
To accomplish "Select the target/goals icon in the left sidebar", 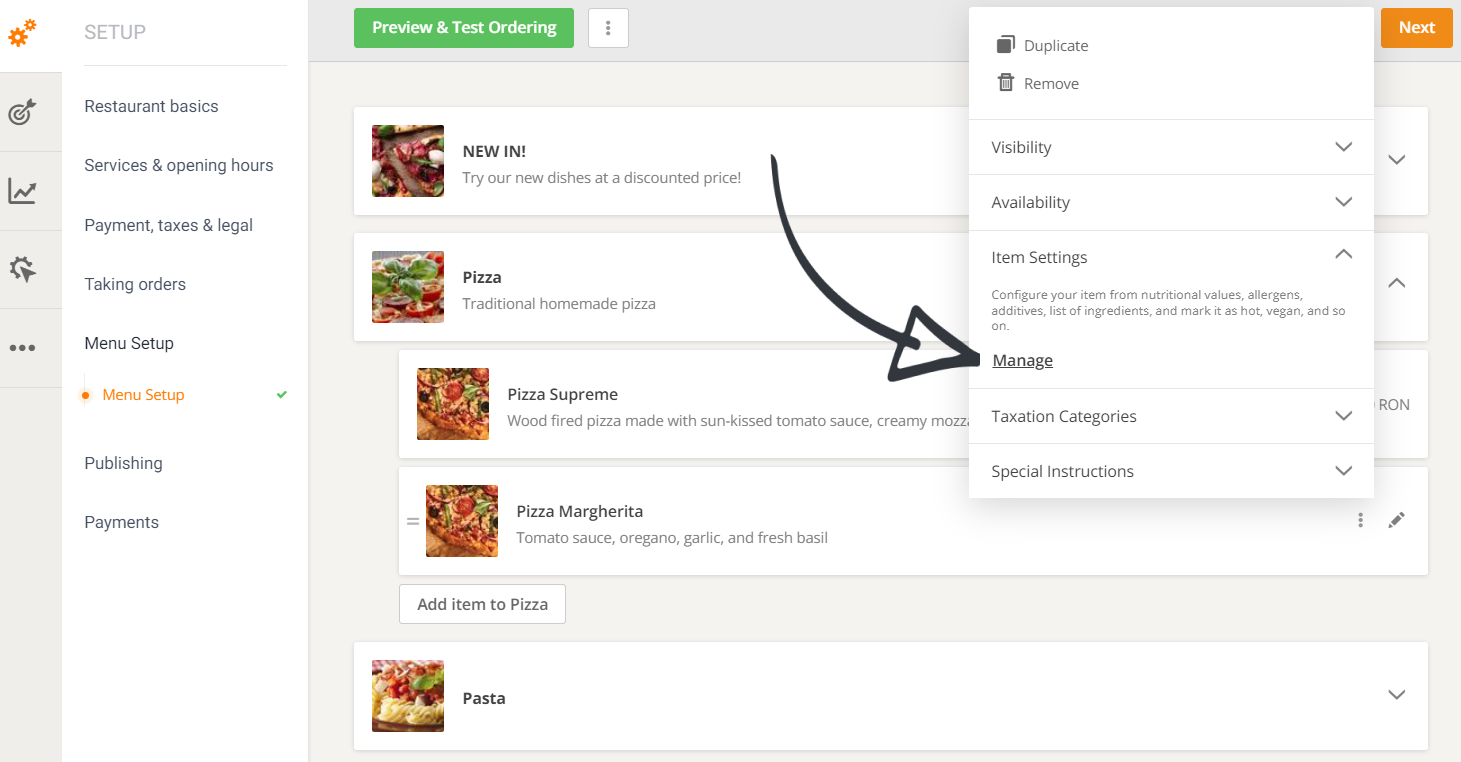I will 30,111.
